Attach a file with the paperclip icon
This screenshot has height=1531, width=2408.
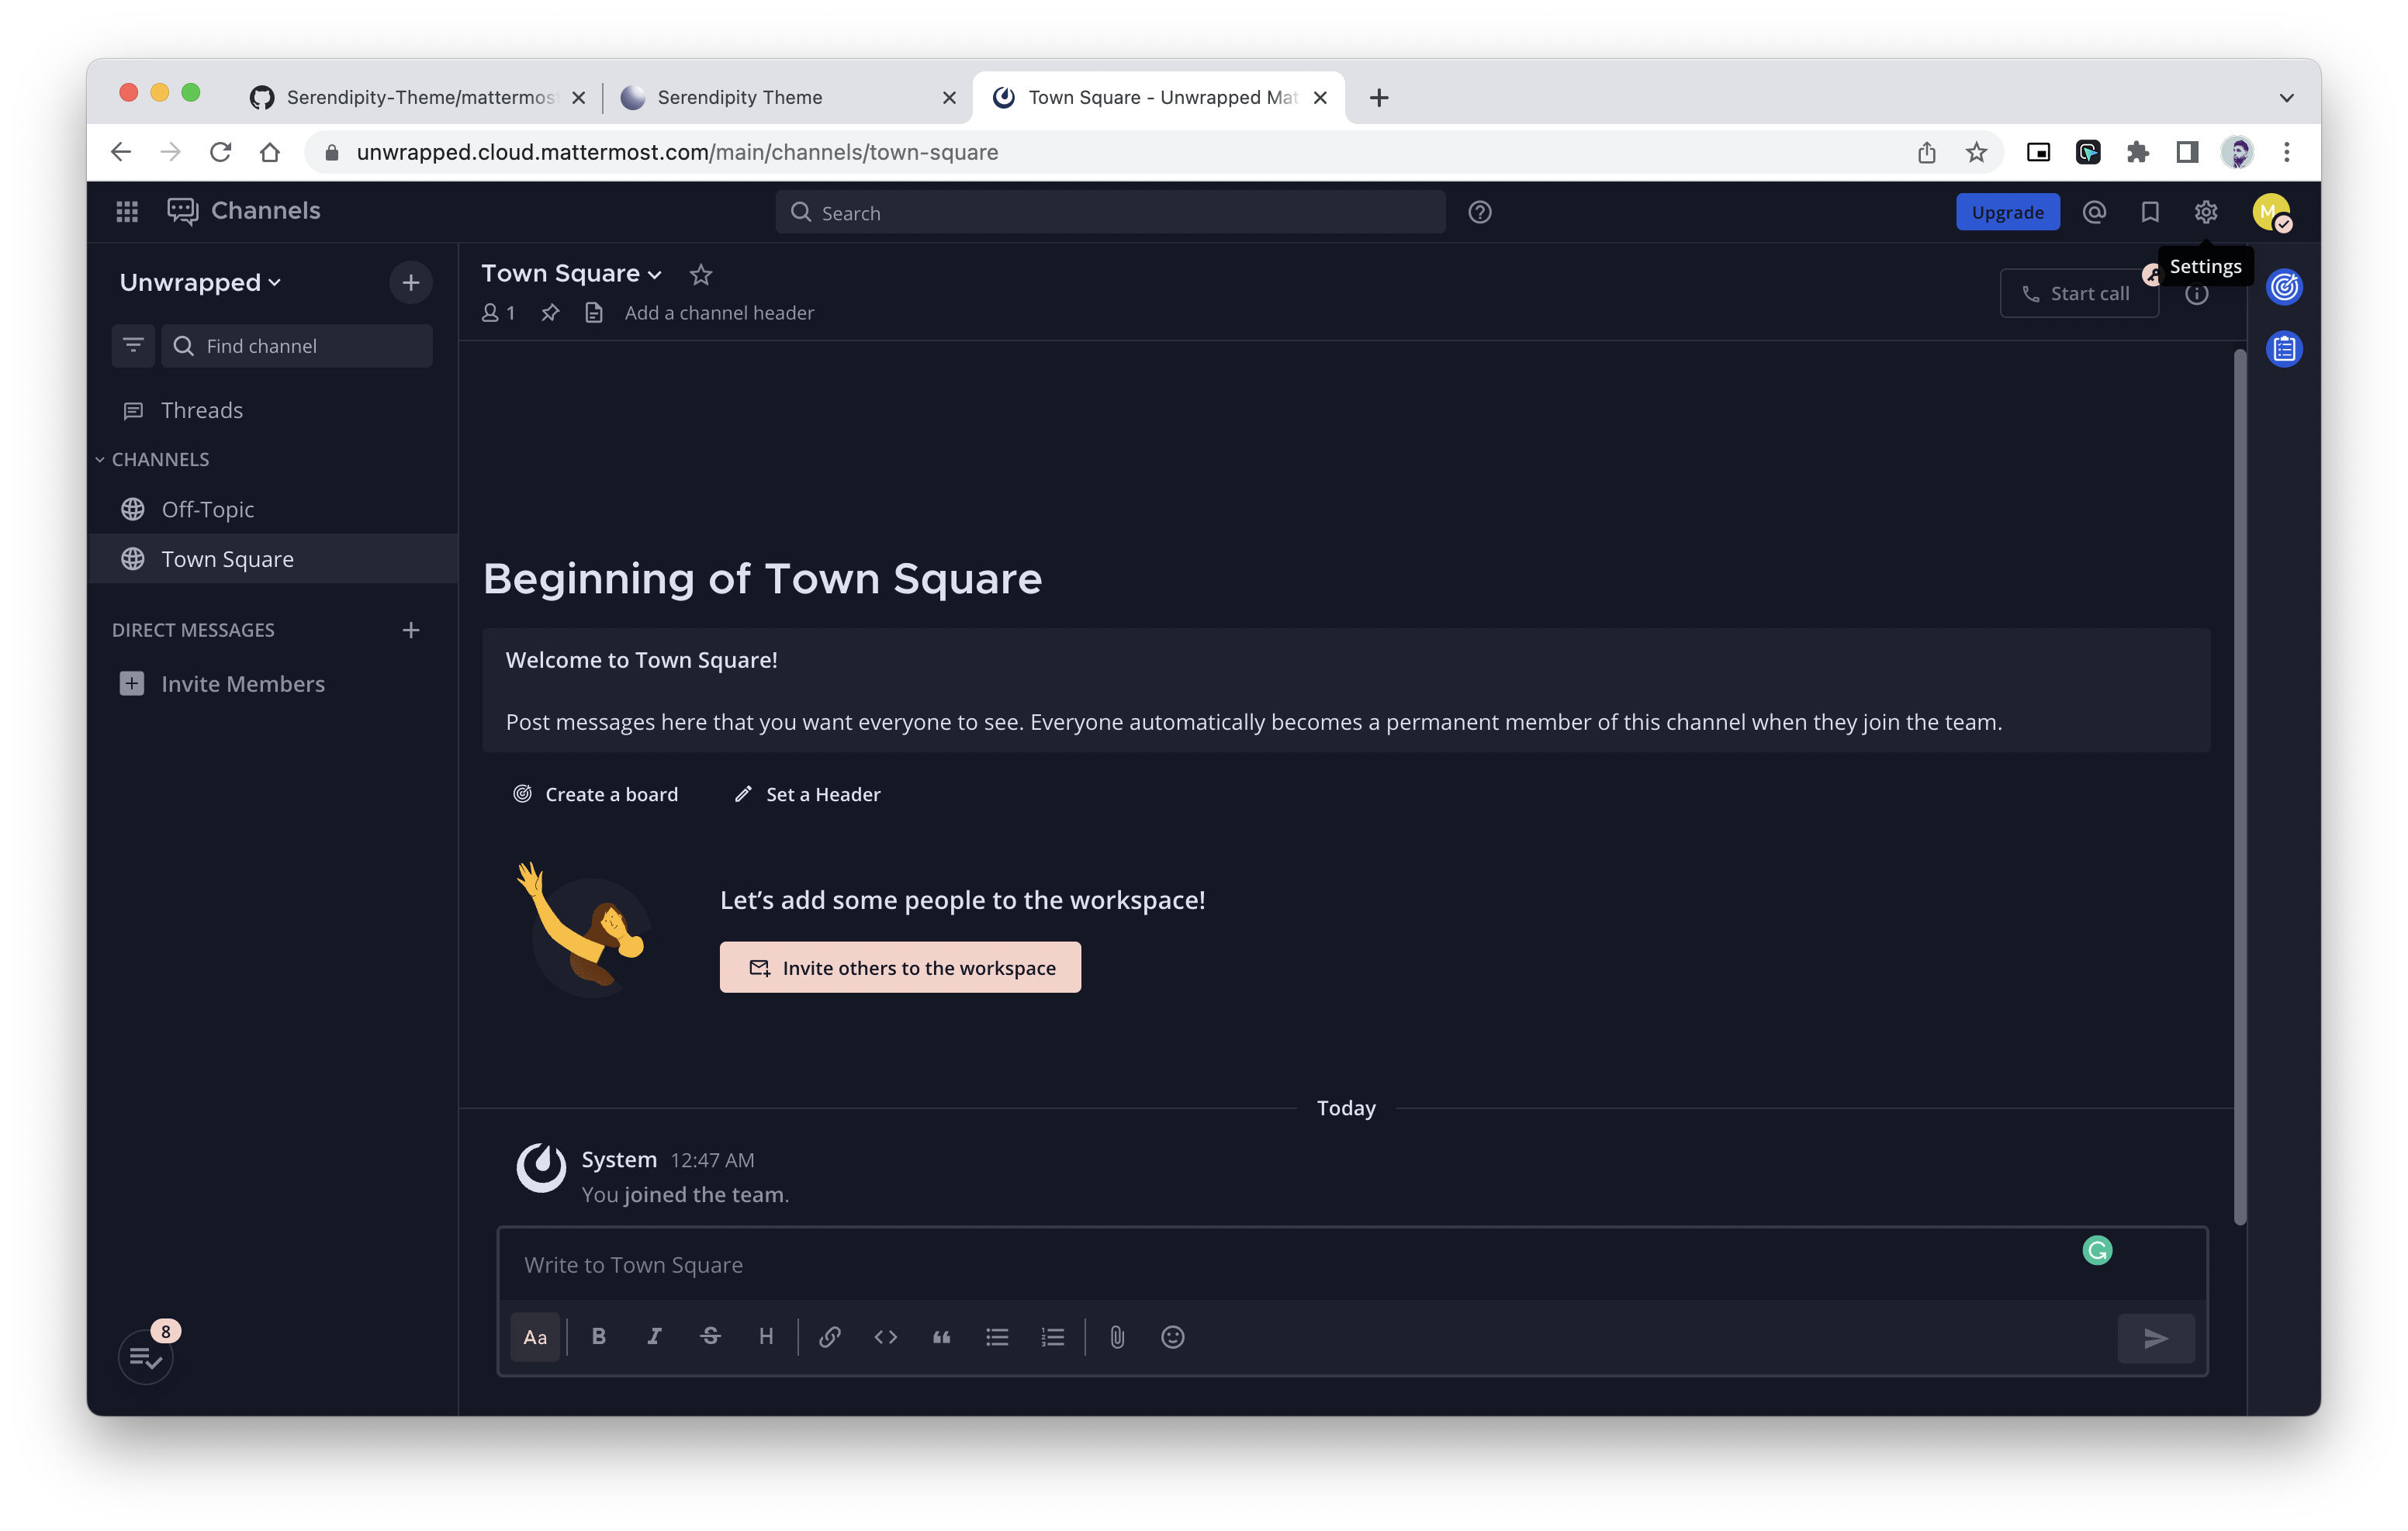tap(1117, 1337)
